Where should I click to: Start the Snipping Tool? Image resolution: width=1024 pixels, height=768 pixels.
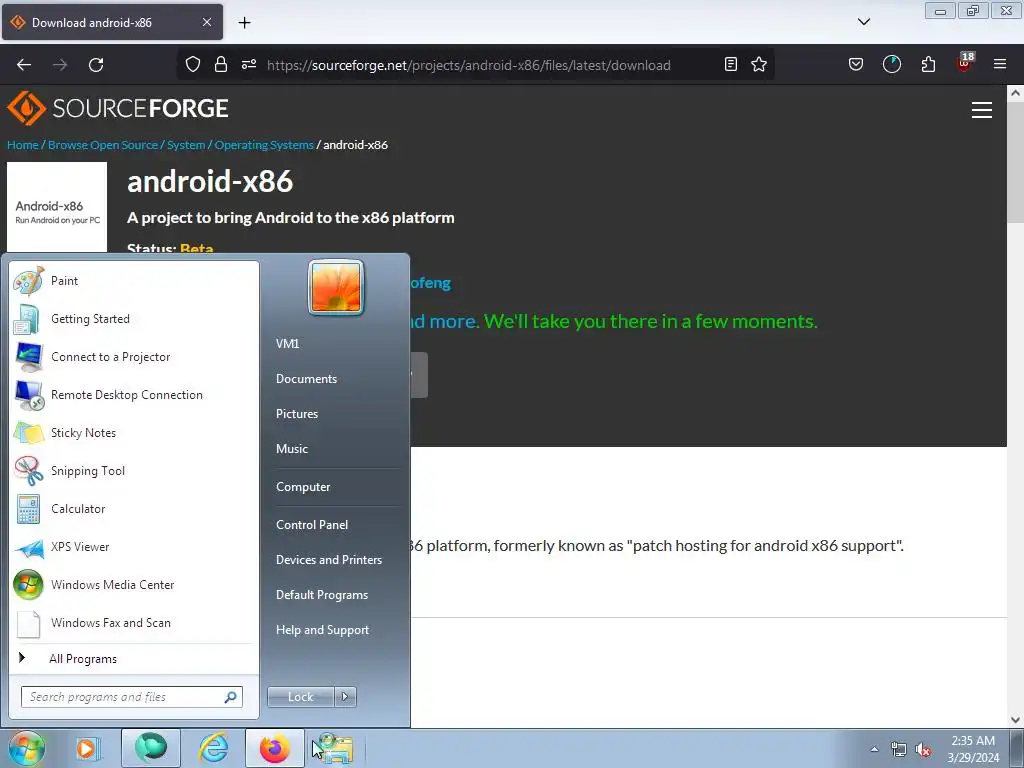coord(133,470)
